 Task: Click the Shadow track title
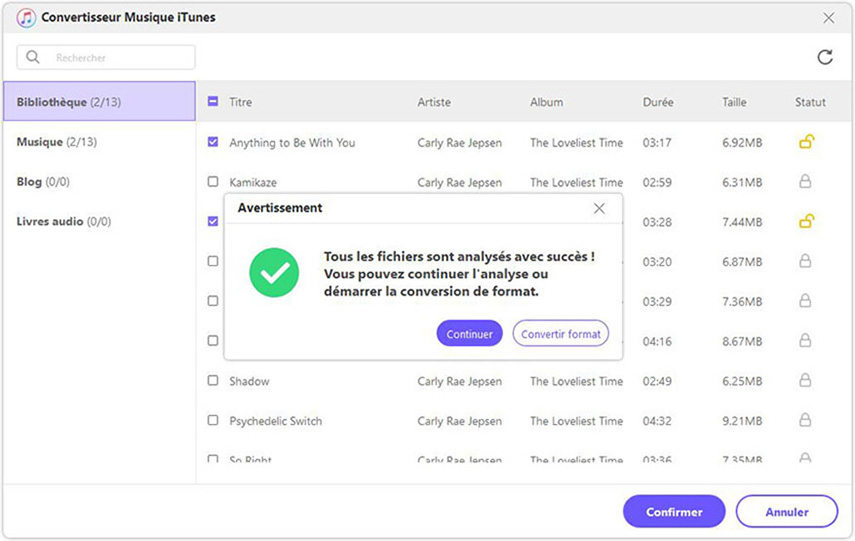(x=249, y=381)
